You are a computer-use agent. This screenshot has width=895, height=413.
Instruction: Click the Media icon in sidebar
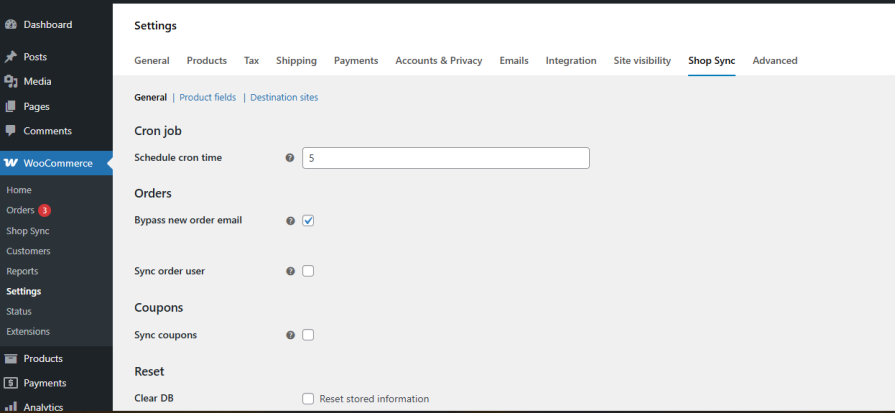tap(11, 82)
